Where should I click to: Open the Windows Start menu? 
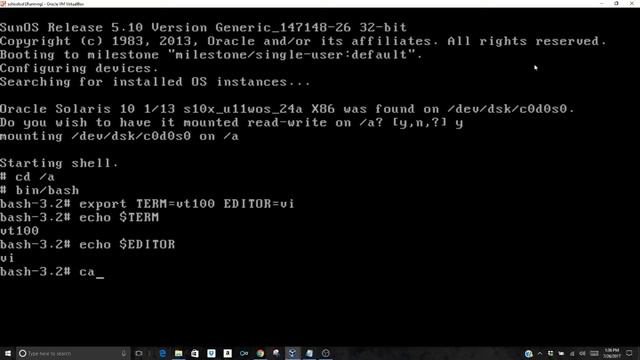click(x=8, y=353)
